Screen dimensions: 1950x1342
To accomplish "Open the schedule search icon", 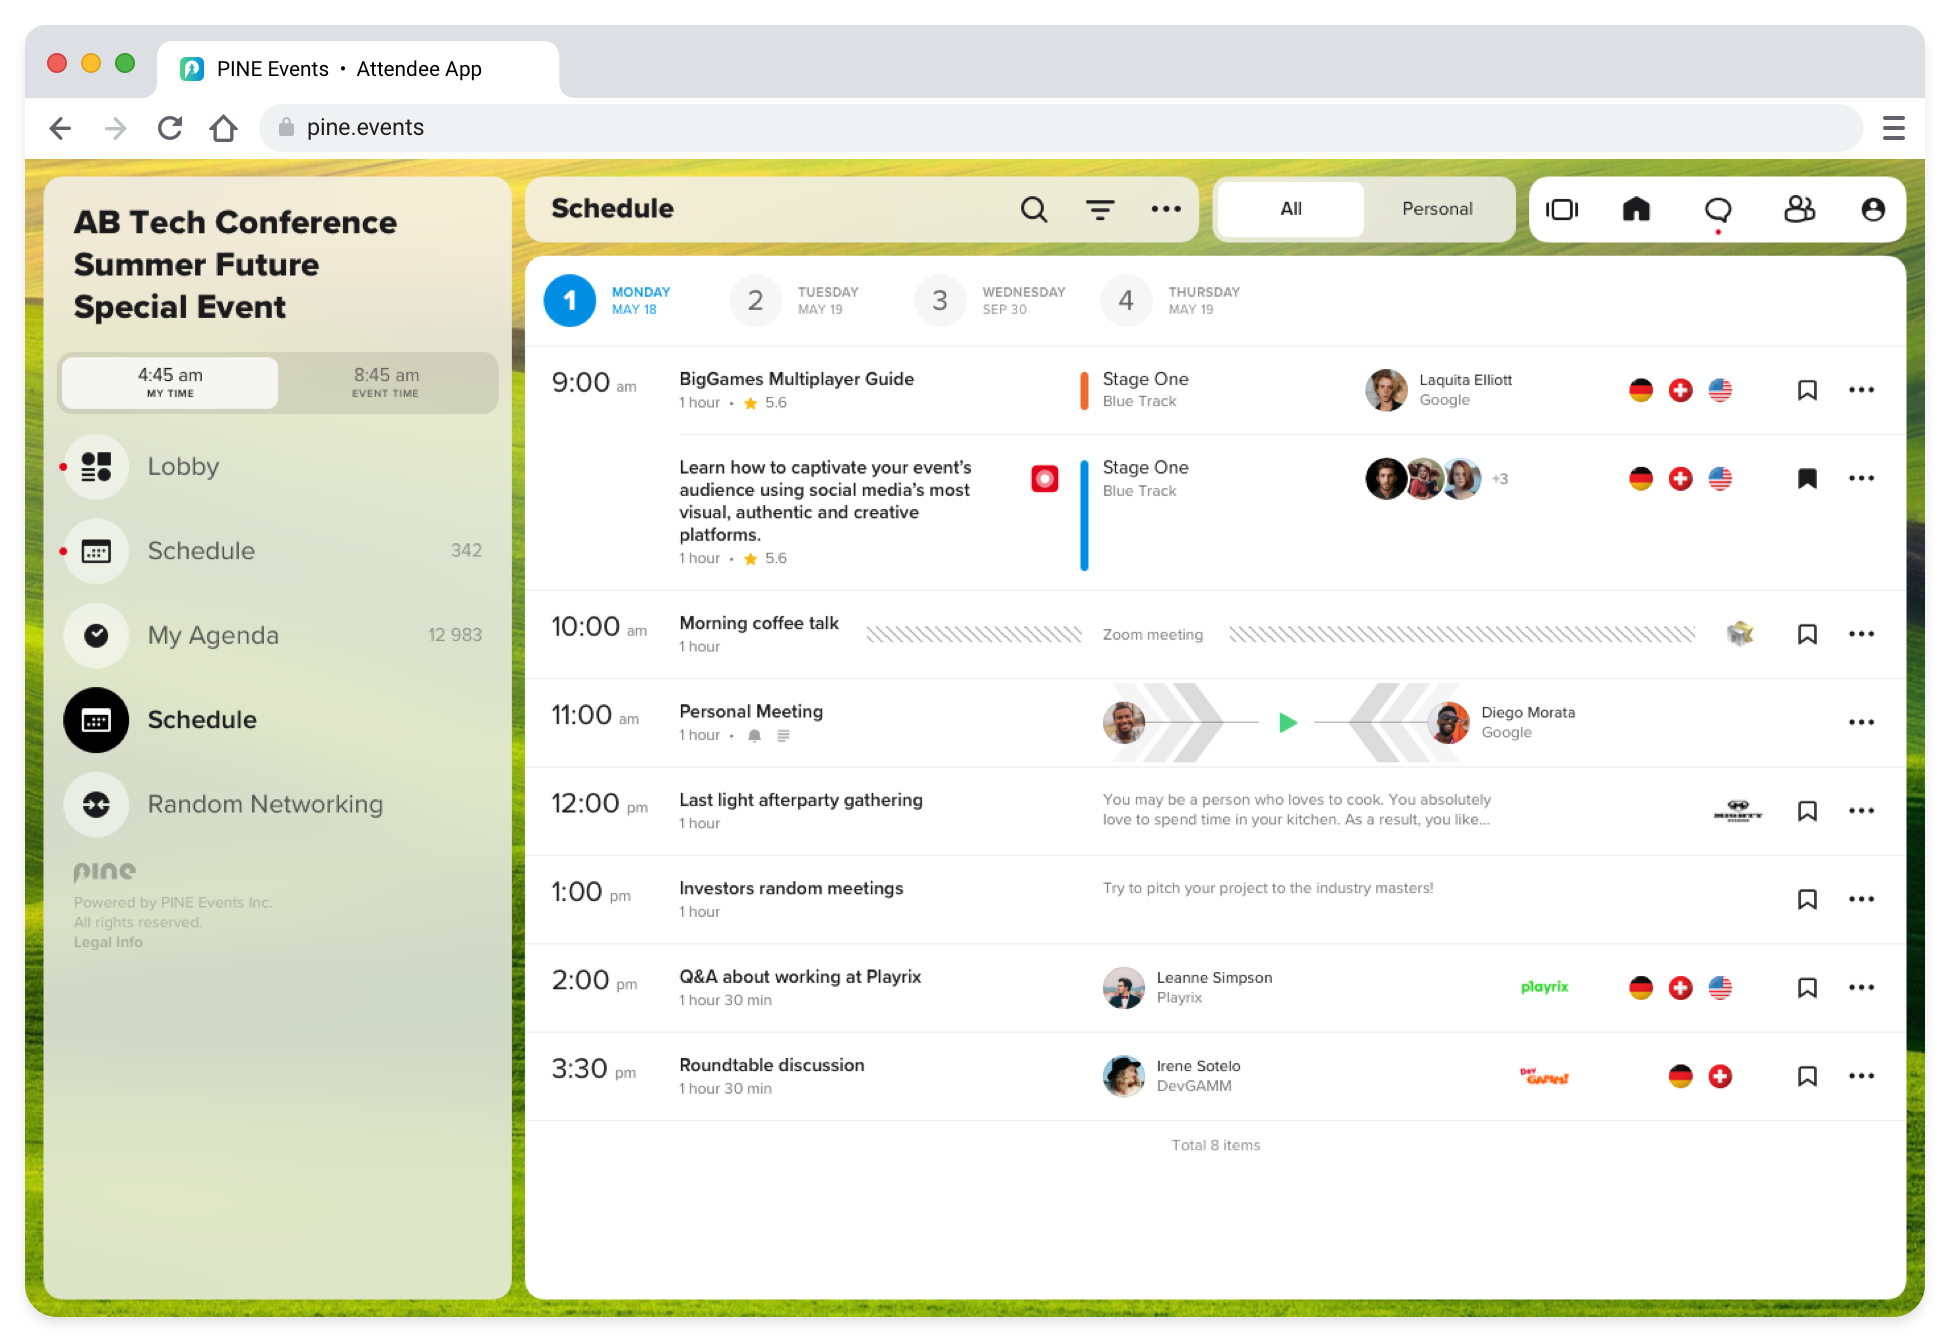I will [1033, 209].
